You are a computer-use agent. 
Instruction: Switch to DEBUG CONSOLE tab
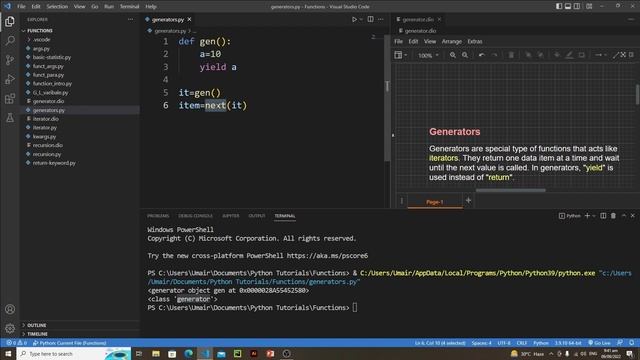click(x=196, y=216)
